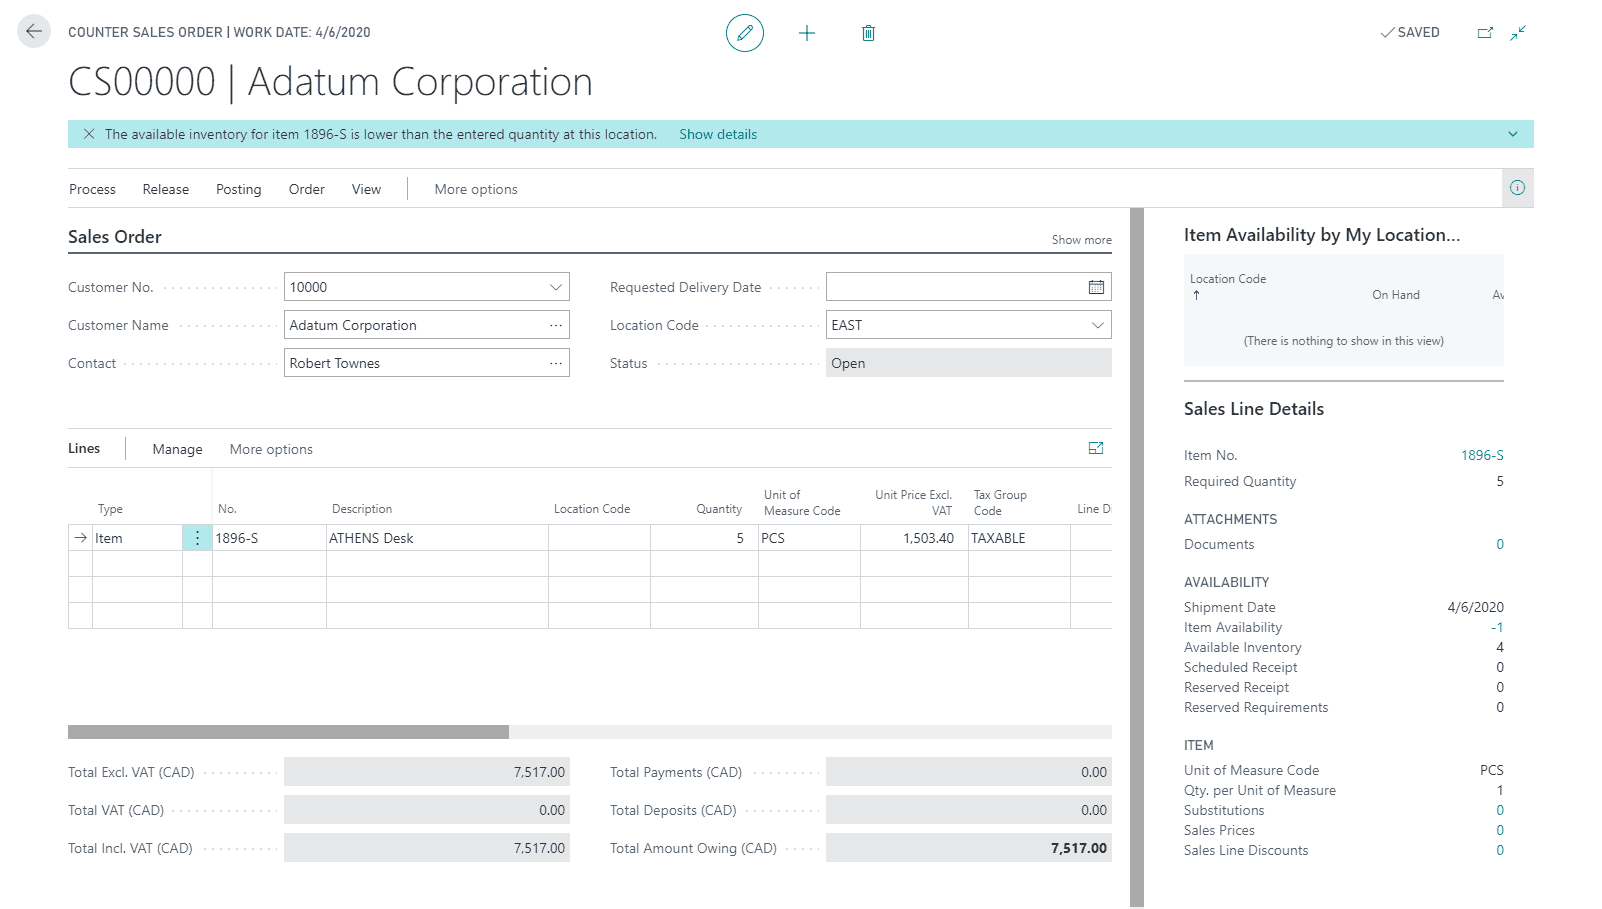Open calendar for Requested Delivery Date

pos(1096,287)
